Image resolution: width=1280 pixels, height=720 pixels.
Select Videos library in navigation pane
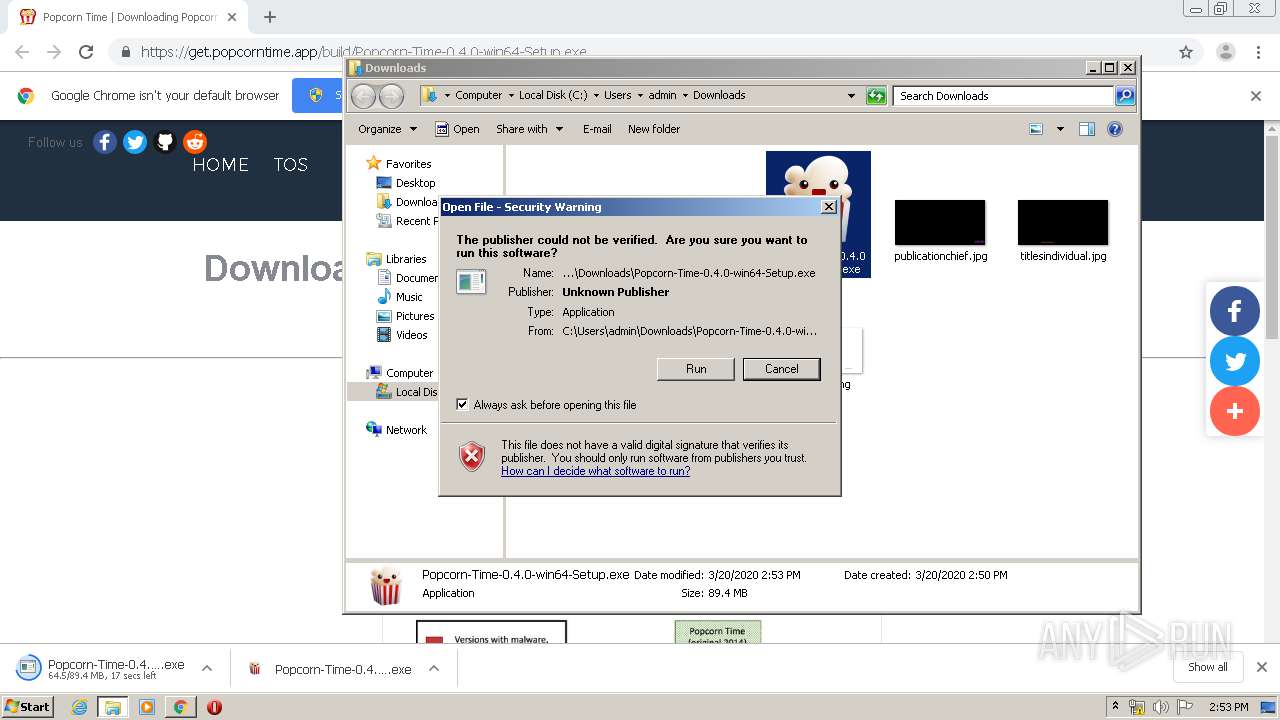[x=402, y=335]
